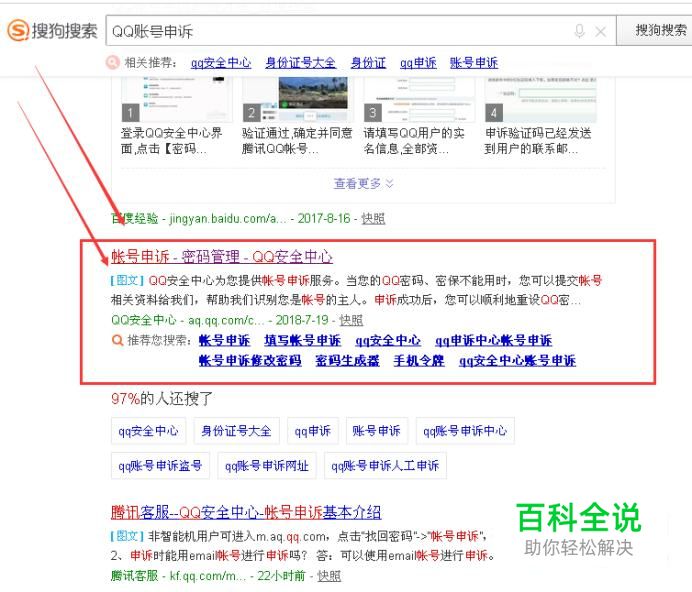Open step 4 thumbnail for 申诉验证码已经发送
The width and height of the screenshot is (692, 592).
click(541, 100)
